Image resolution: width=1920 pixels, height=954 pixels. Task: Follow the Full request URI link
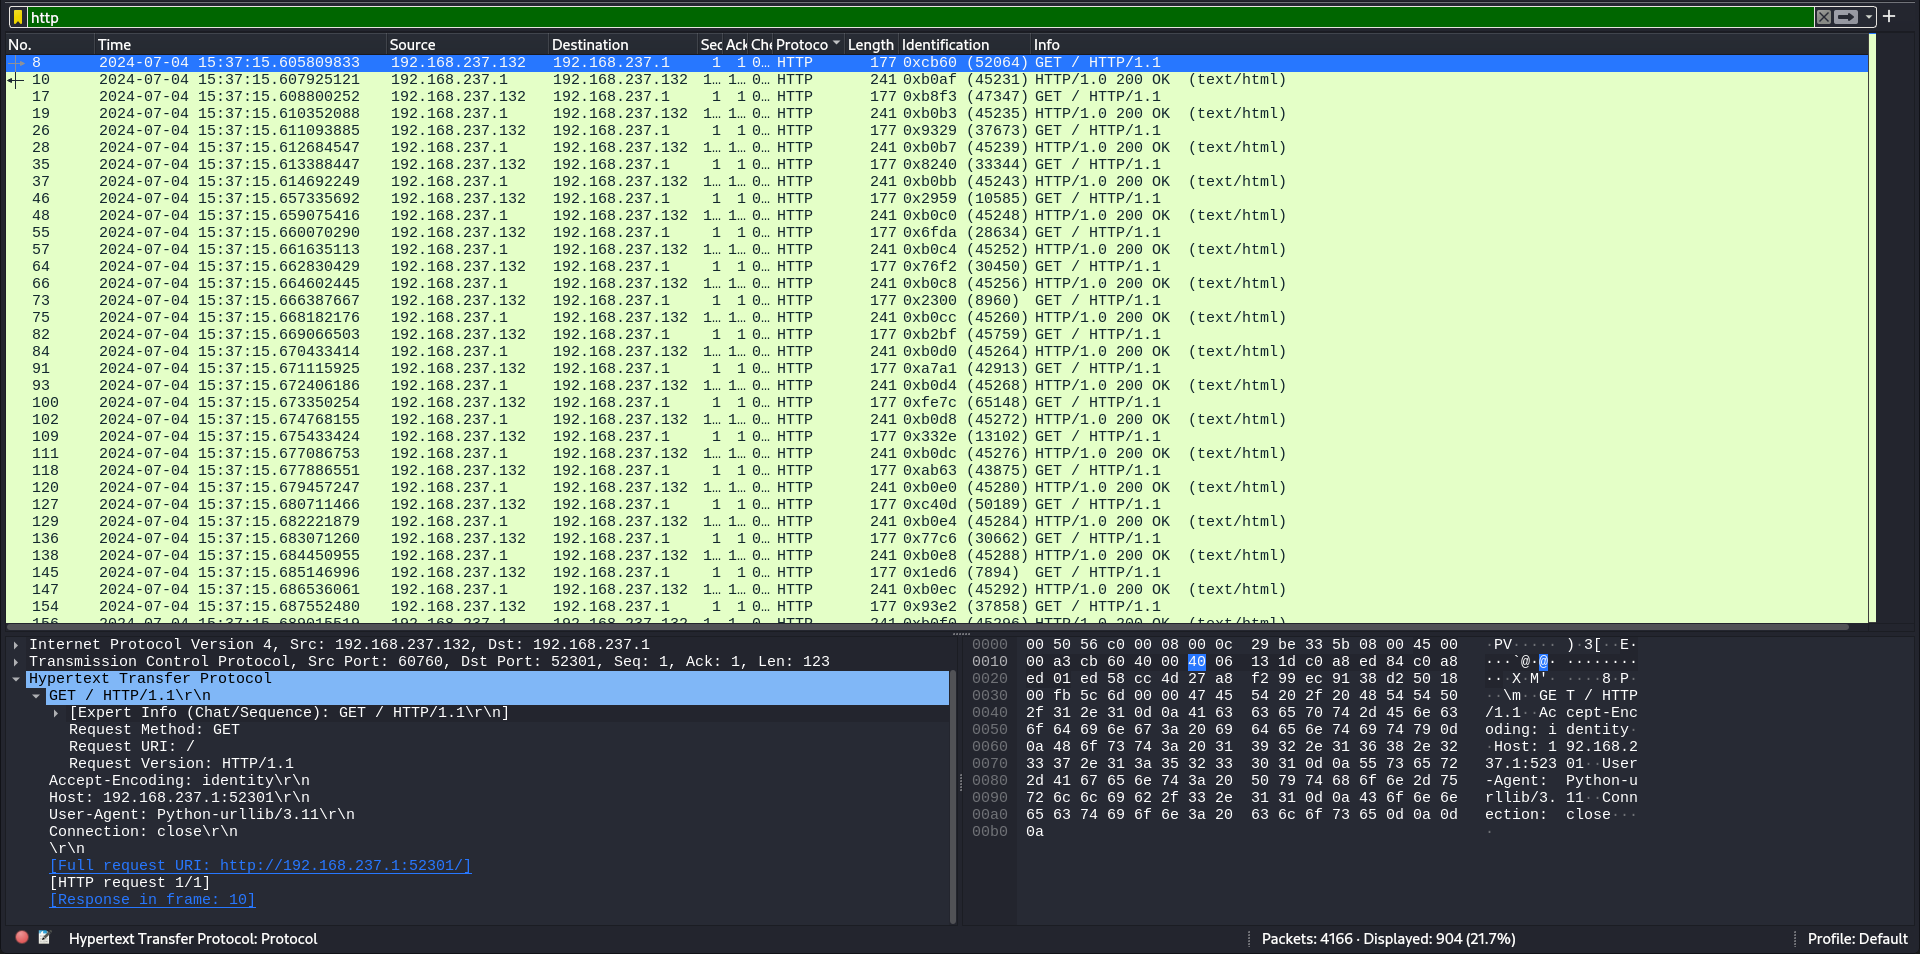click(260, 866)
